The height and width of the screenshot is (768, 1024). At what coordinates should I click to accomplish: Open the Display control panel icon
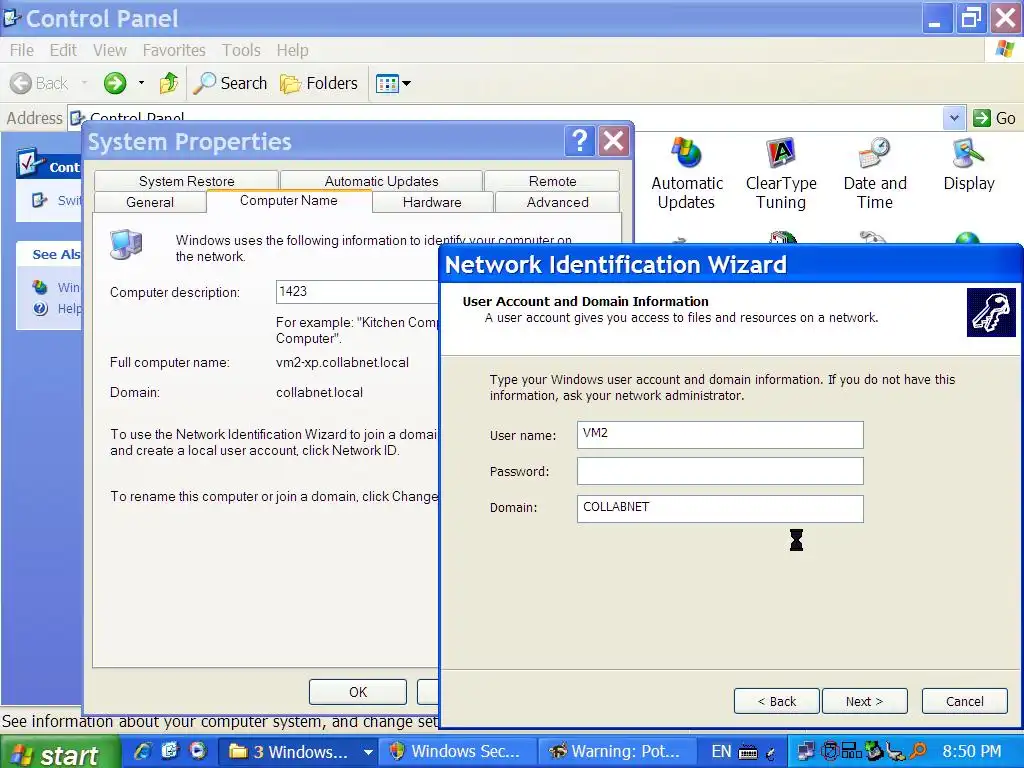968,165
